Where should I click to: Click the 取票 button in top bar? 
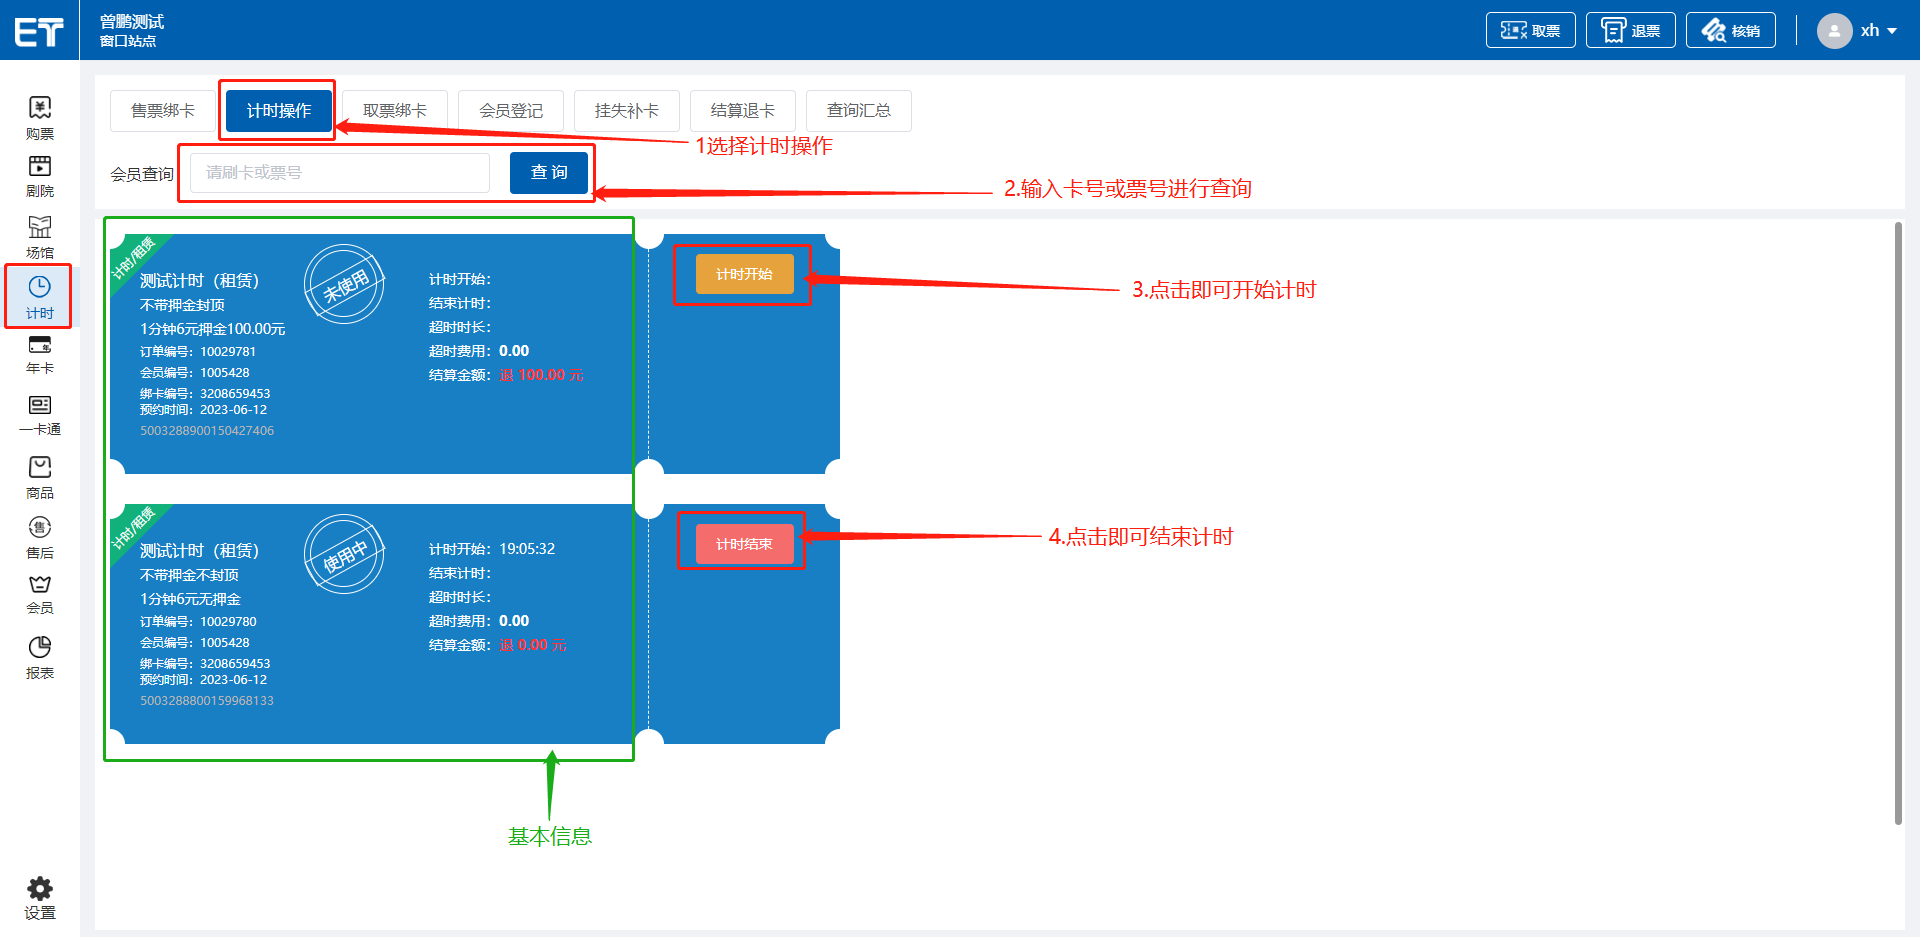click(x=1530, y=31)
